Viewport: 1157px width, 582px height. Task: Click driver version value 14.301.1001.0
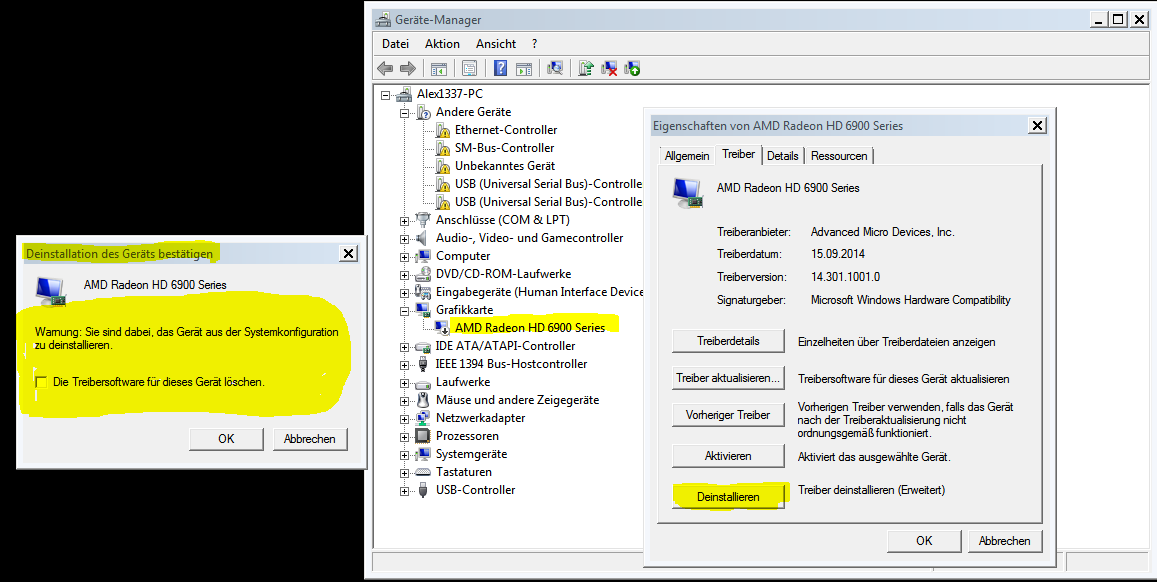point(845,277)
